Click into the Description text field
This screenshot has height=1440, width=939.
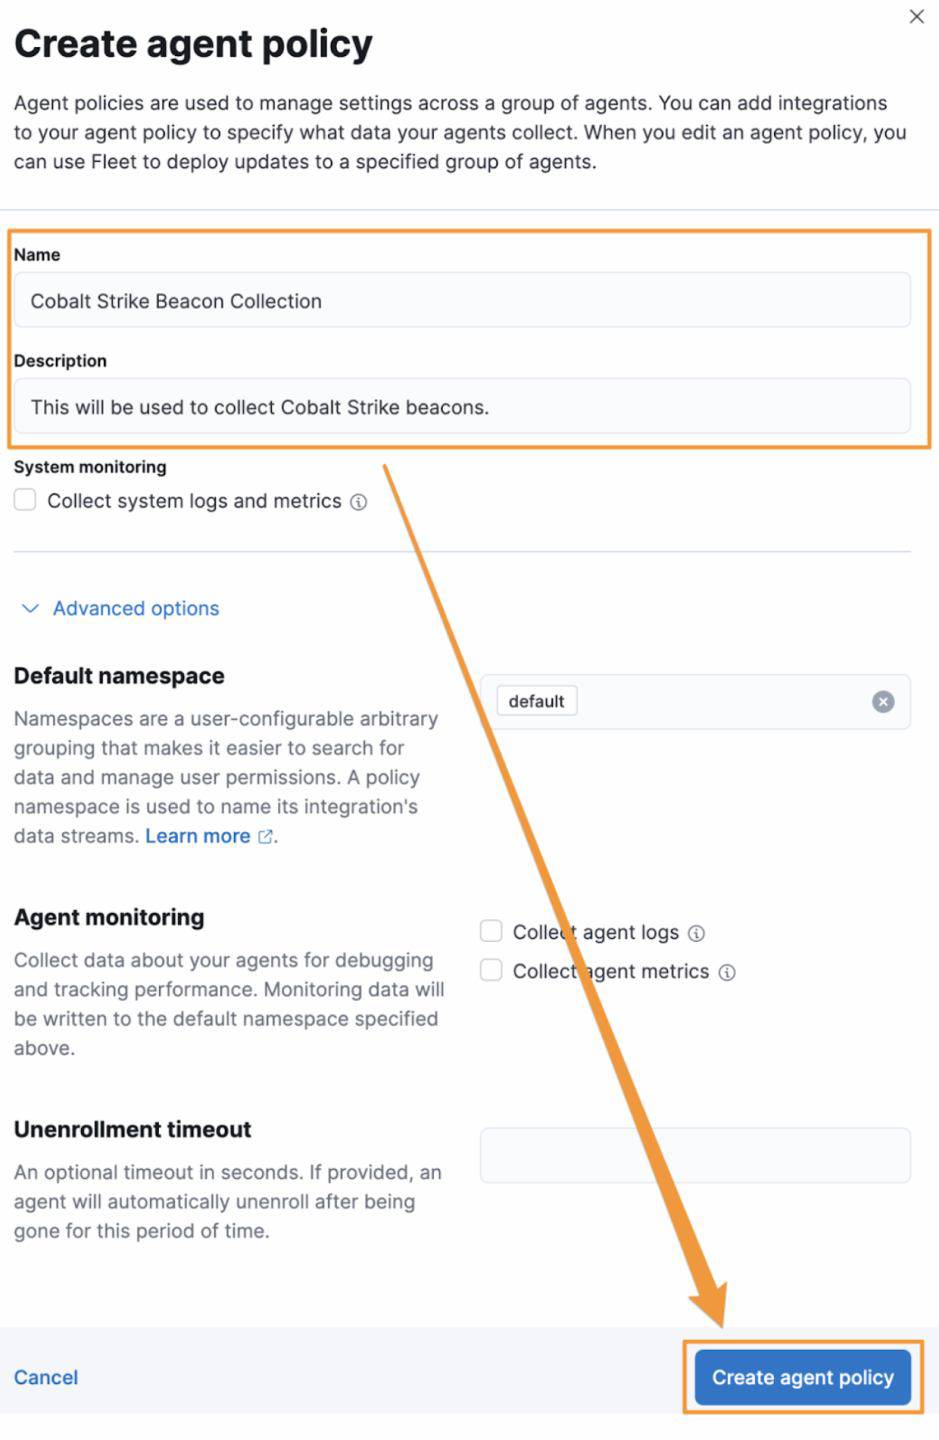tap(462, 407)
